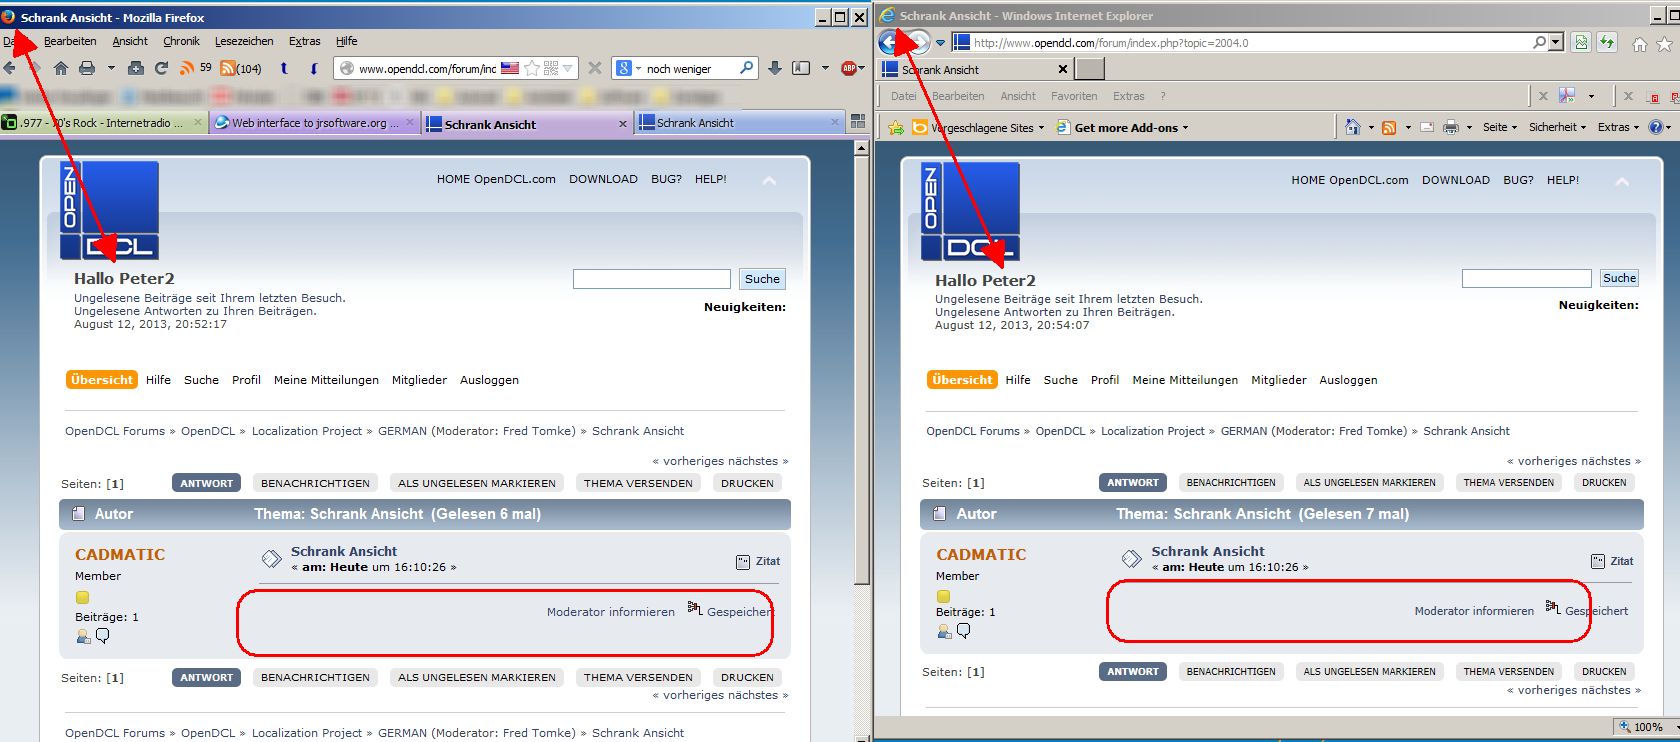1680x742 pixels.
Task: Click the QR code icon in Firefox address bar
Action: [551, 68]
